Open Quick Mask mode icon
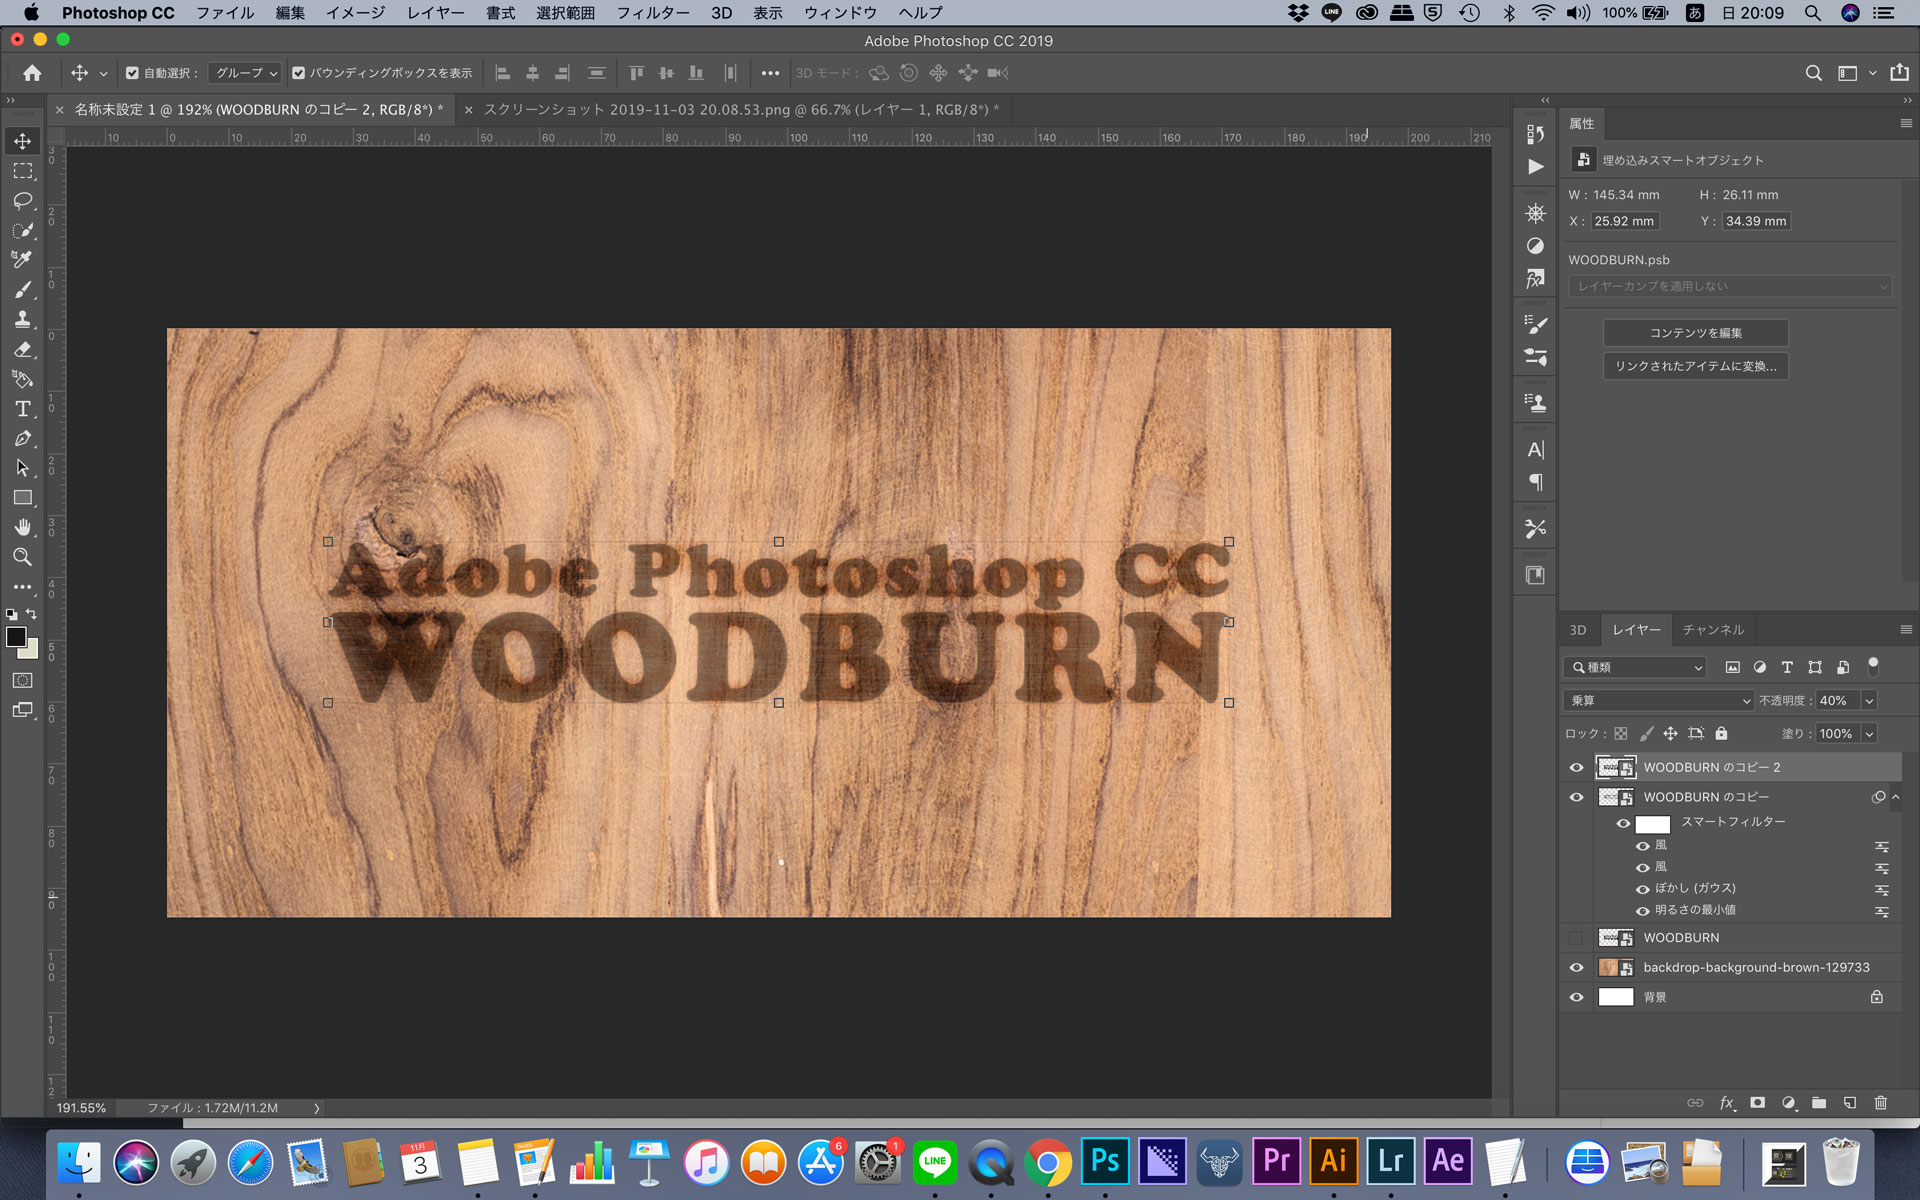Viewport: 1920px width, 1200px height. click(22, 680)
